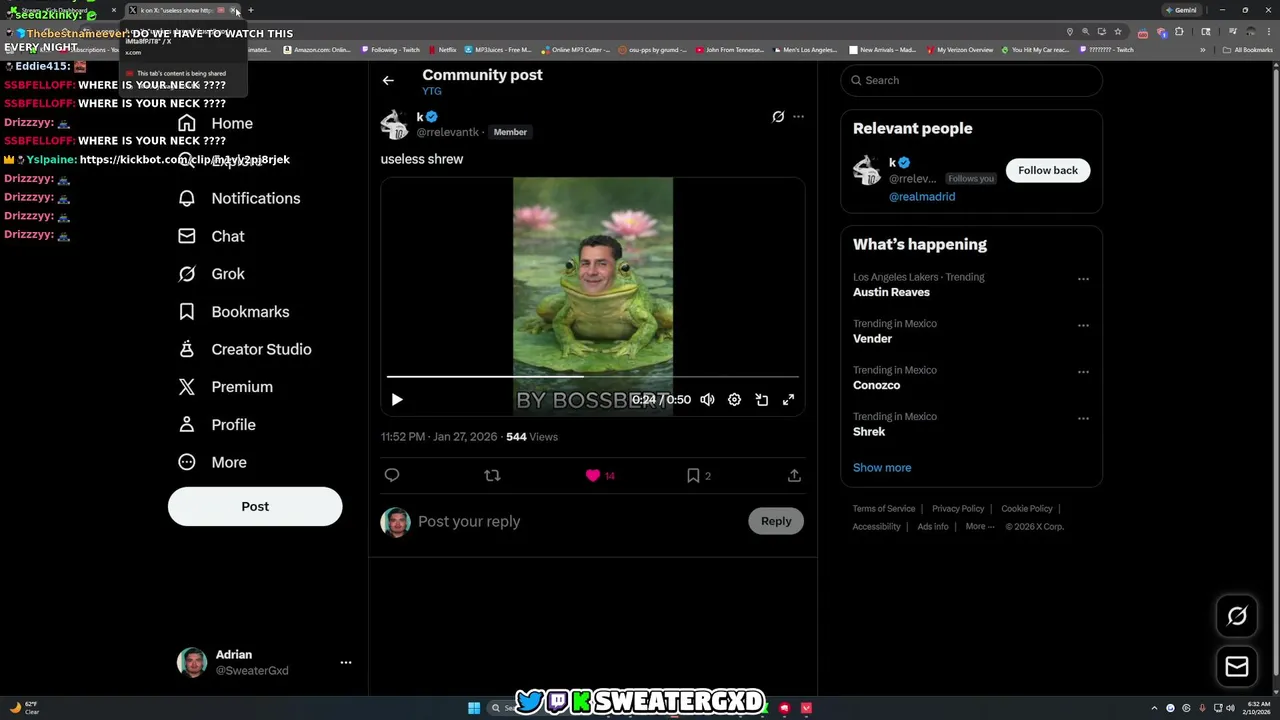Go back with the Community post arrow
Image resolution: width=1280 pixels, height=720 pixels.
pos(388,80)
